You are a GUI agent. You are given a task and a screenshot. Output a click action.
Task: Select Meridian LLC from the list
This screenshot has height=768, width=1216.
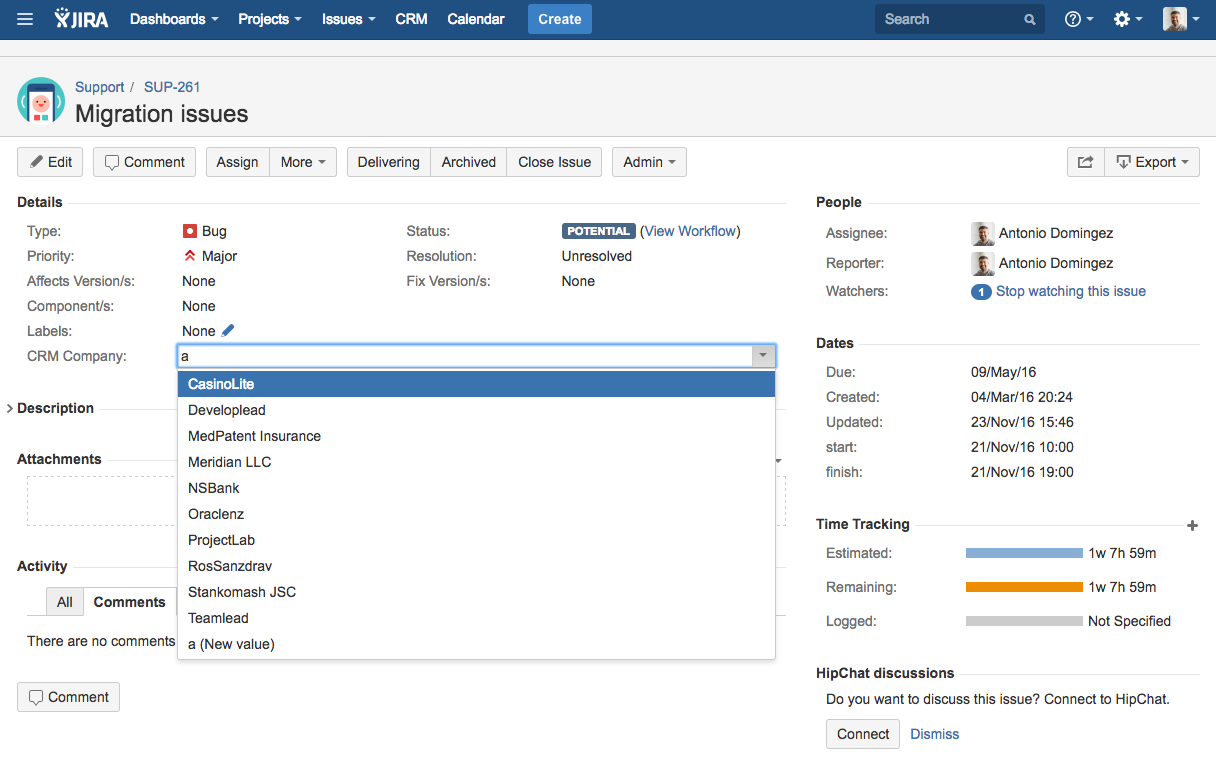(229, 462)
